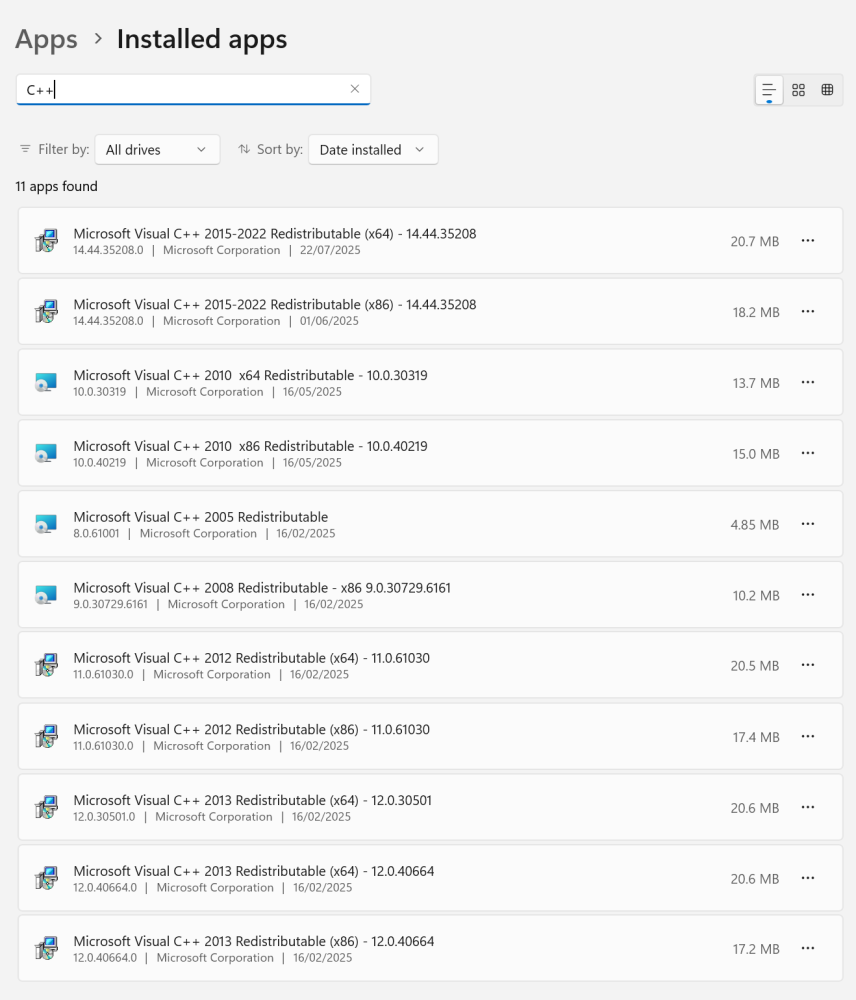This screenshot has width=856, height=1000.
Task: Open more options for Visual C++ 2005 Redistributable
Action: tap(808, 524)
